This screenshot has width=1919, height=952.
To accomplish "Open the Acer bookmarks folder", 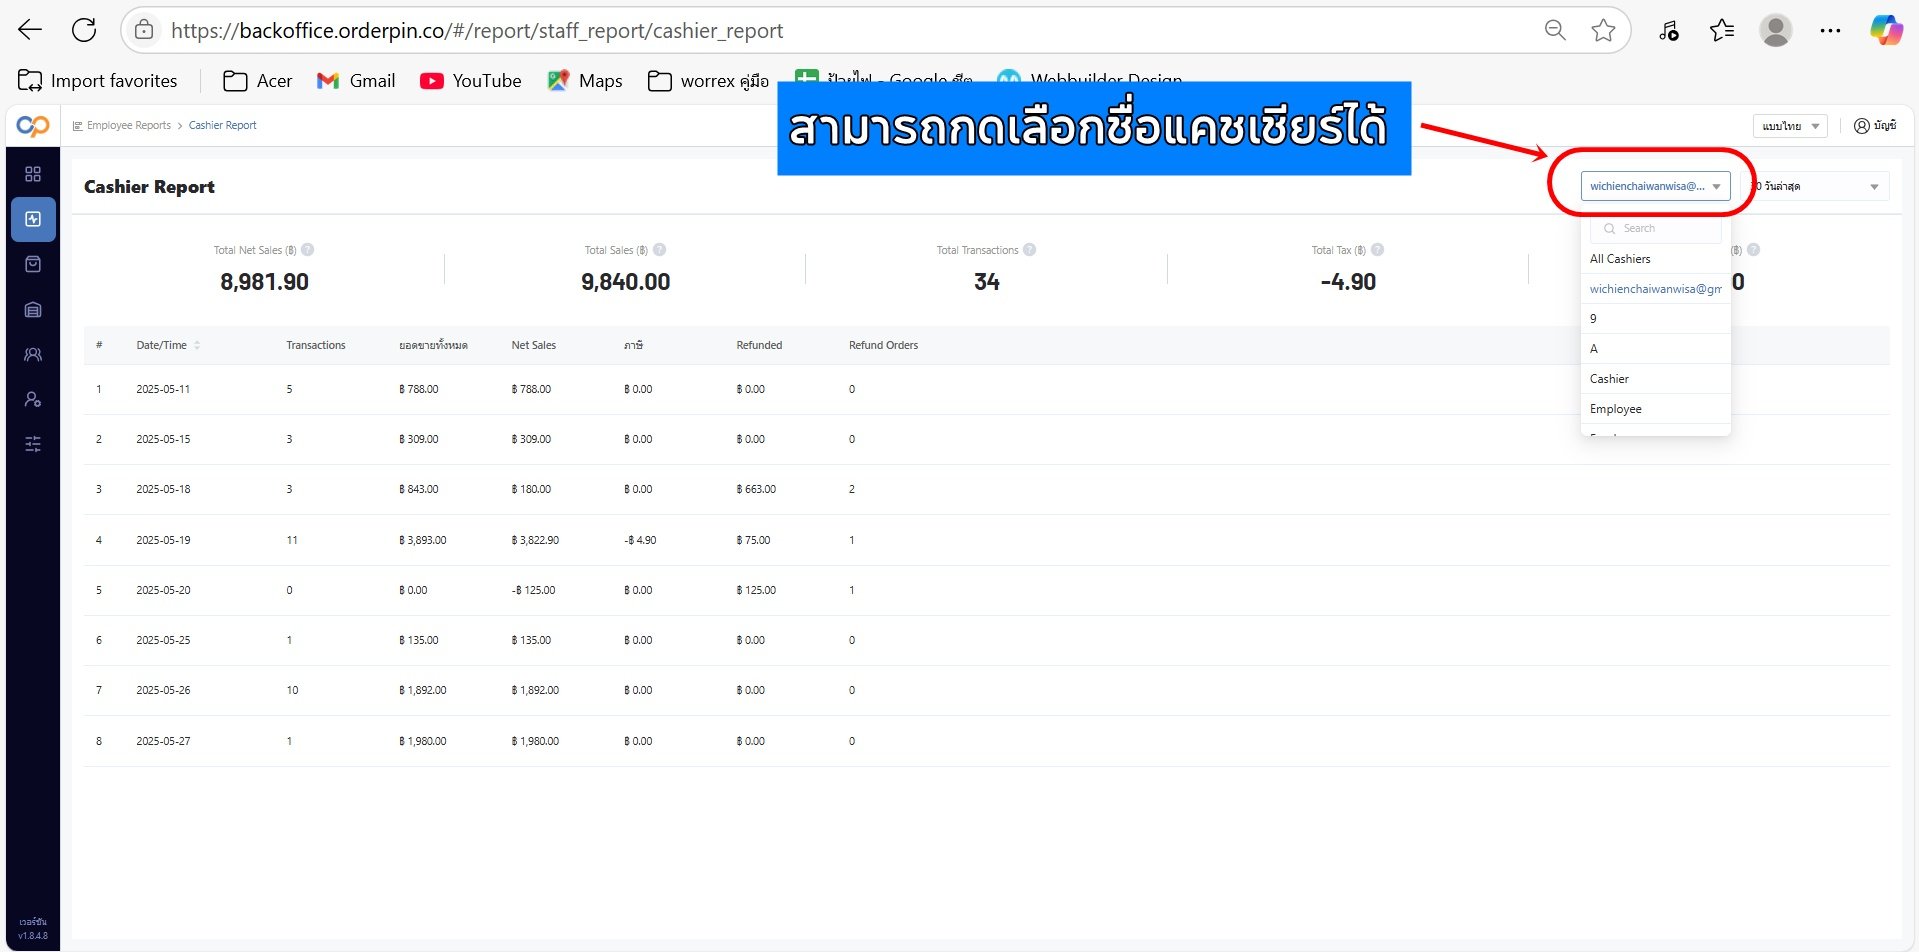I will pos(258,81).
